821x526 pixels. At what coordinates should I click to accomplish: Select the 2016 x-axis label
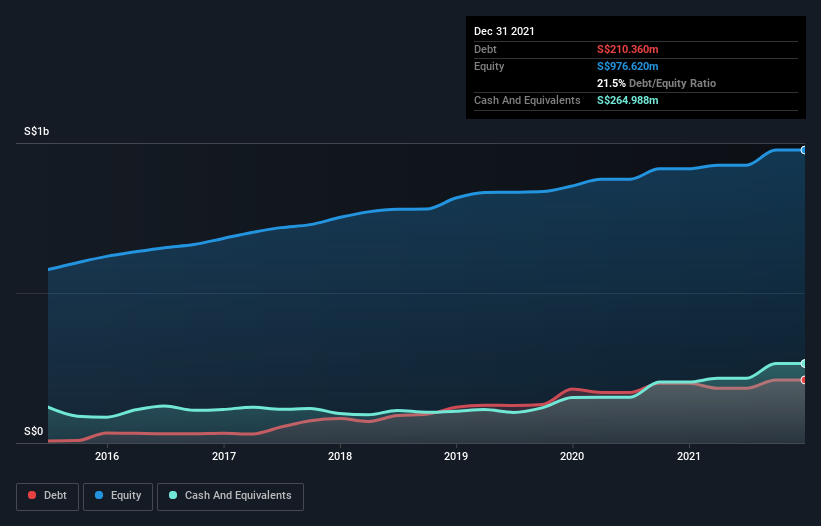pos(107,456)
